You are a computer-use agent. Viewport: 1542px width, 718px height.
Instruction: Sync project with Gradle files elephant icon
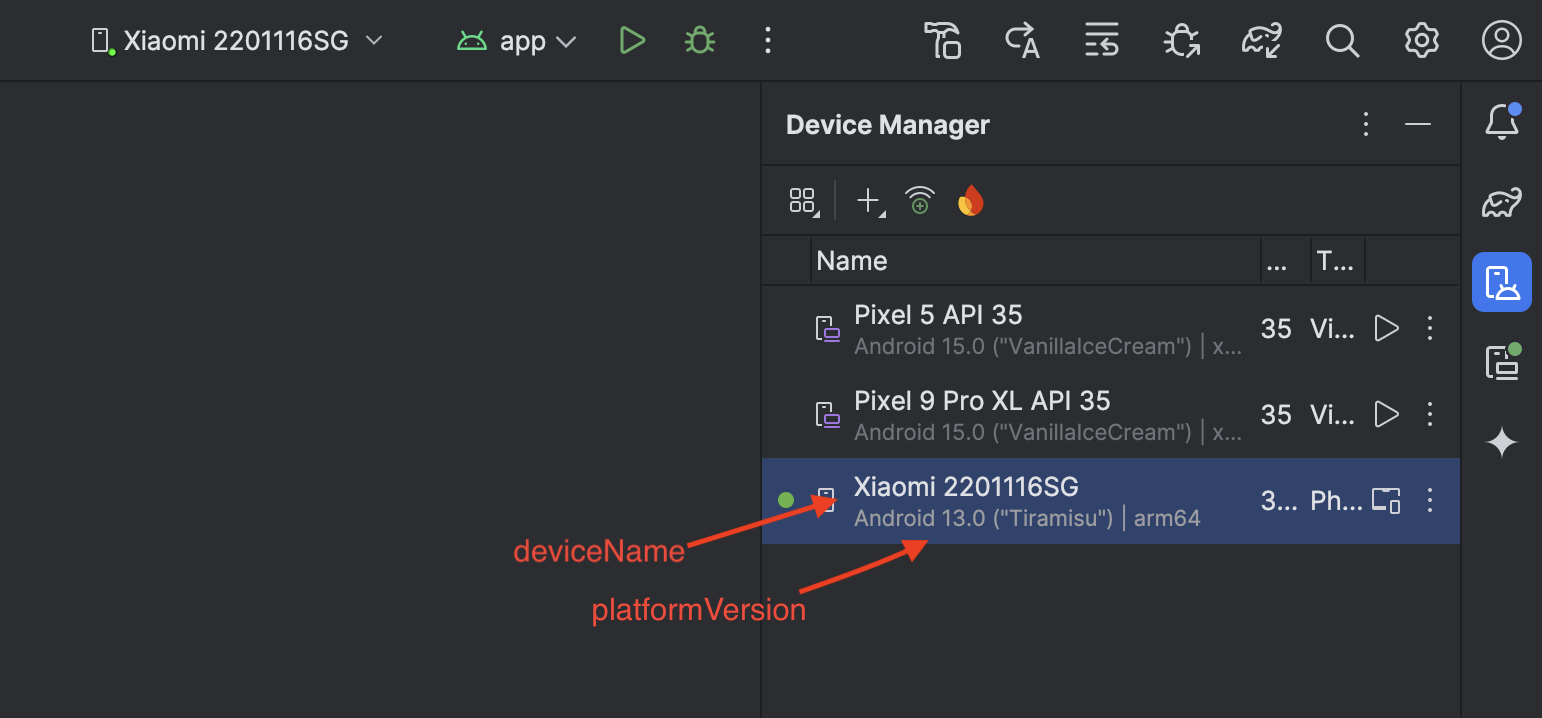click(1261, 41)
